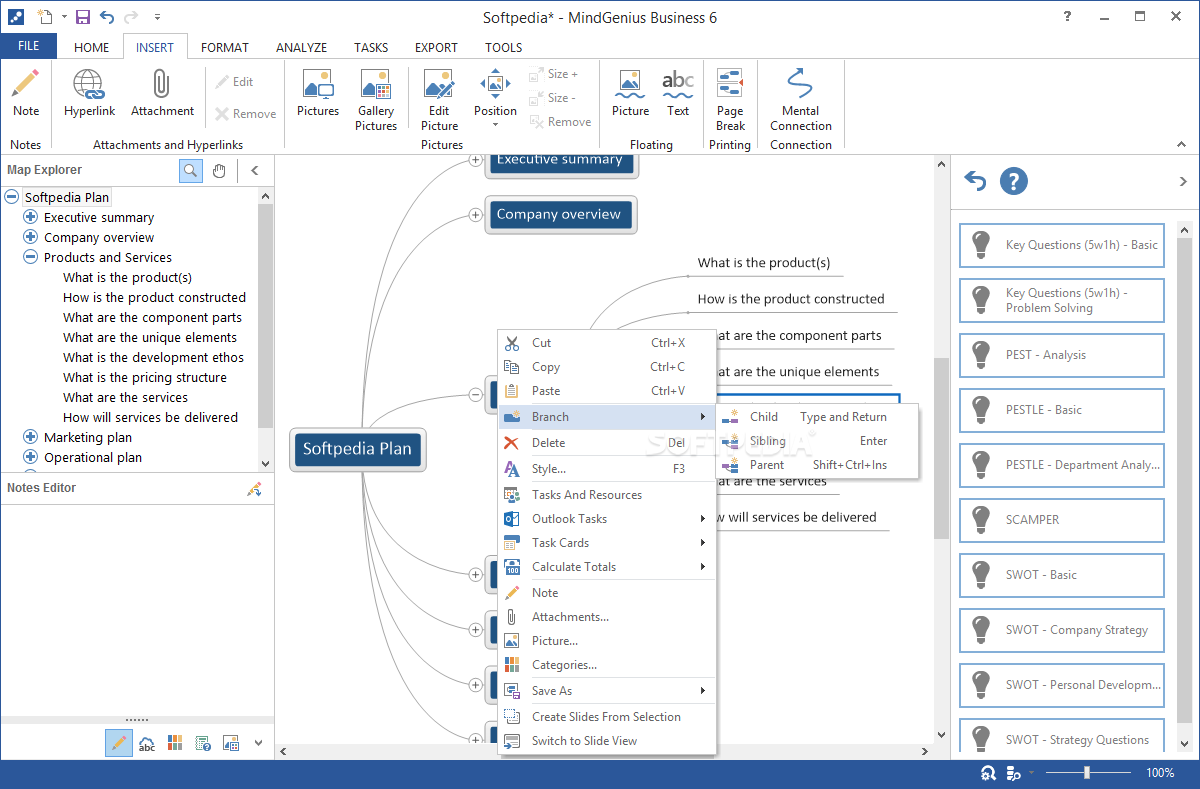Open Style... from context menu
1200x789 pixels.
click(607, 469)
